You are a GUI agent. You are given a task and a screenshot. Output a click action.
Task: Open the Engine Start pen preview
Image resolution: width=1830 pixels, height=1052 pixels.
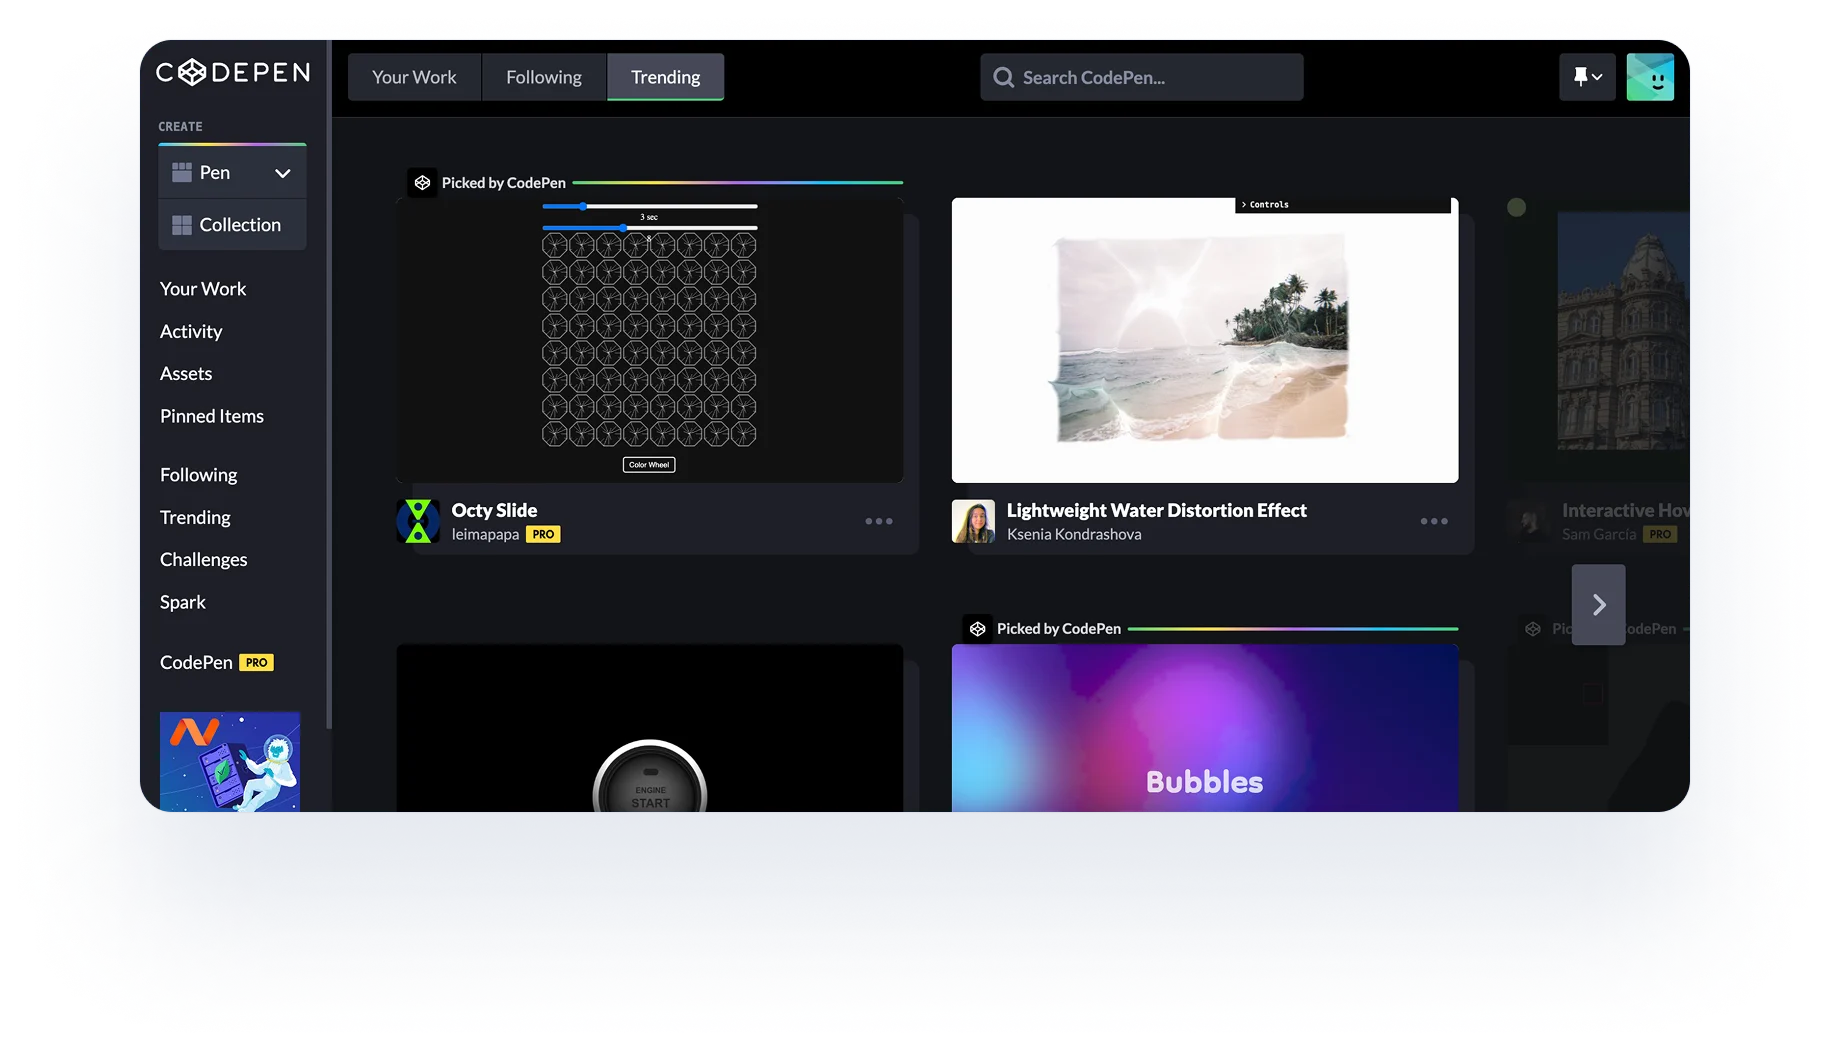tap(650, 728)
